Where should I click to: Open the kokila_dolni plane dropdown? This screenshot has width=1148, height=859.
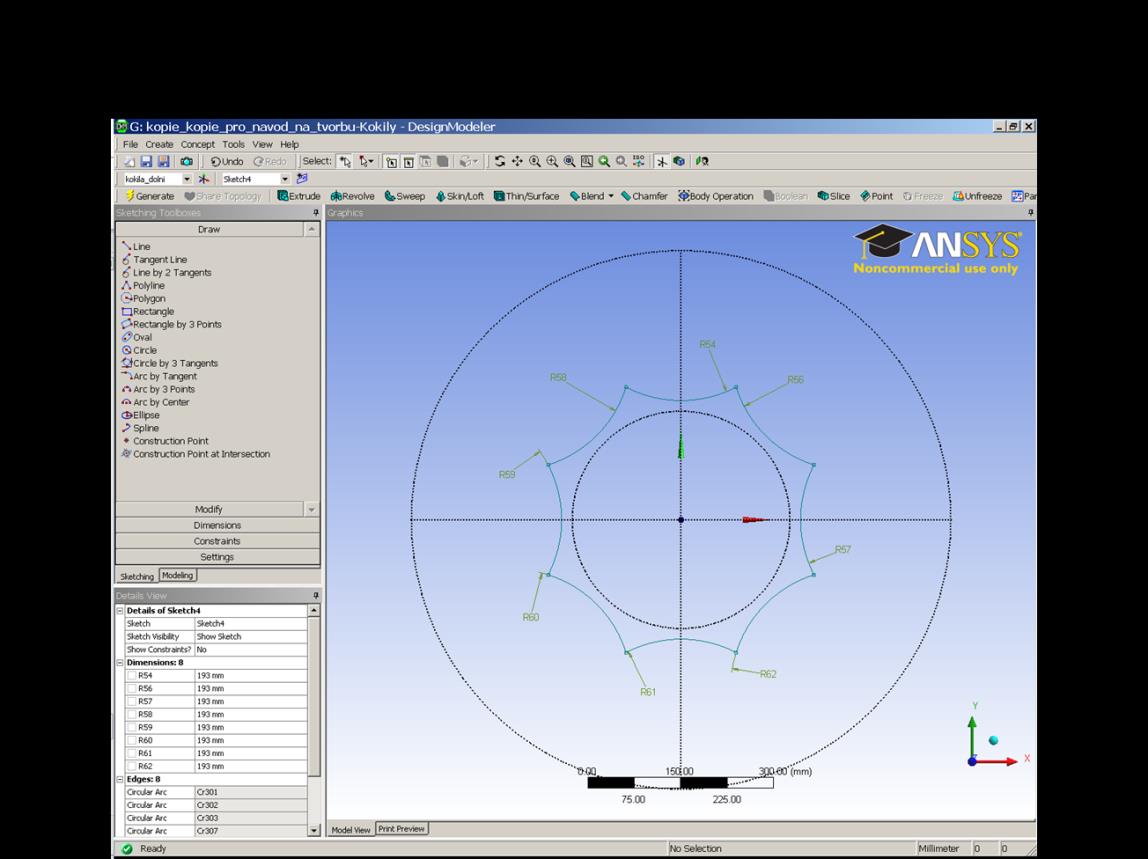pos(187,179)
